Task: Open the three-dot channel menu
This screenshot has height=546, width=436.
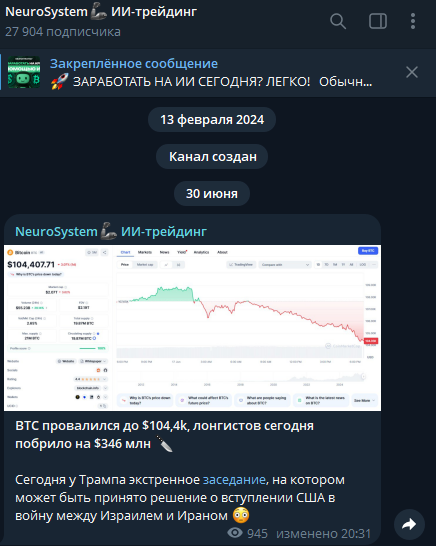Action: click(x=413, y=21)
